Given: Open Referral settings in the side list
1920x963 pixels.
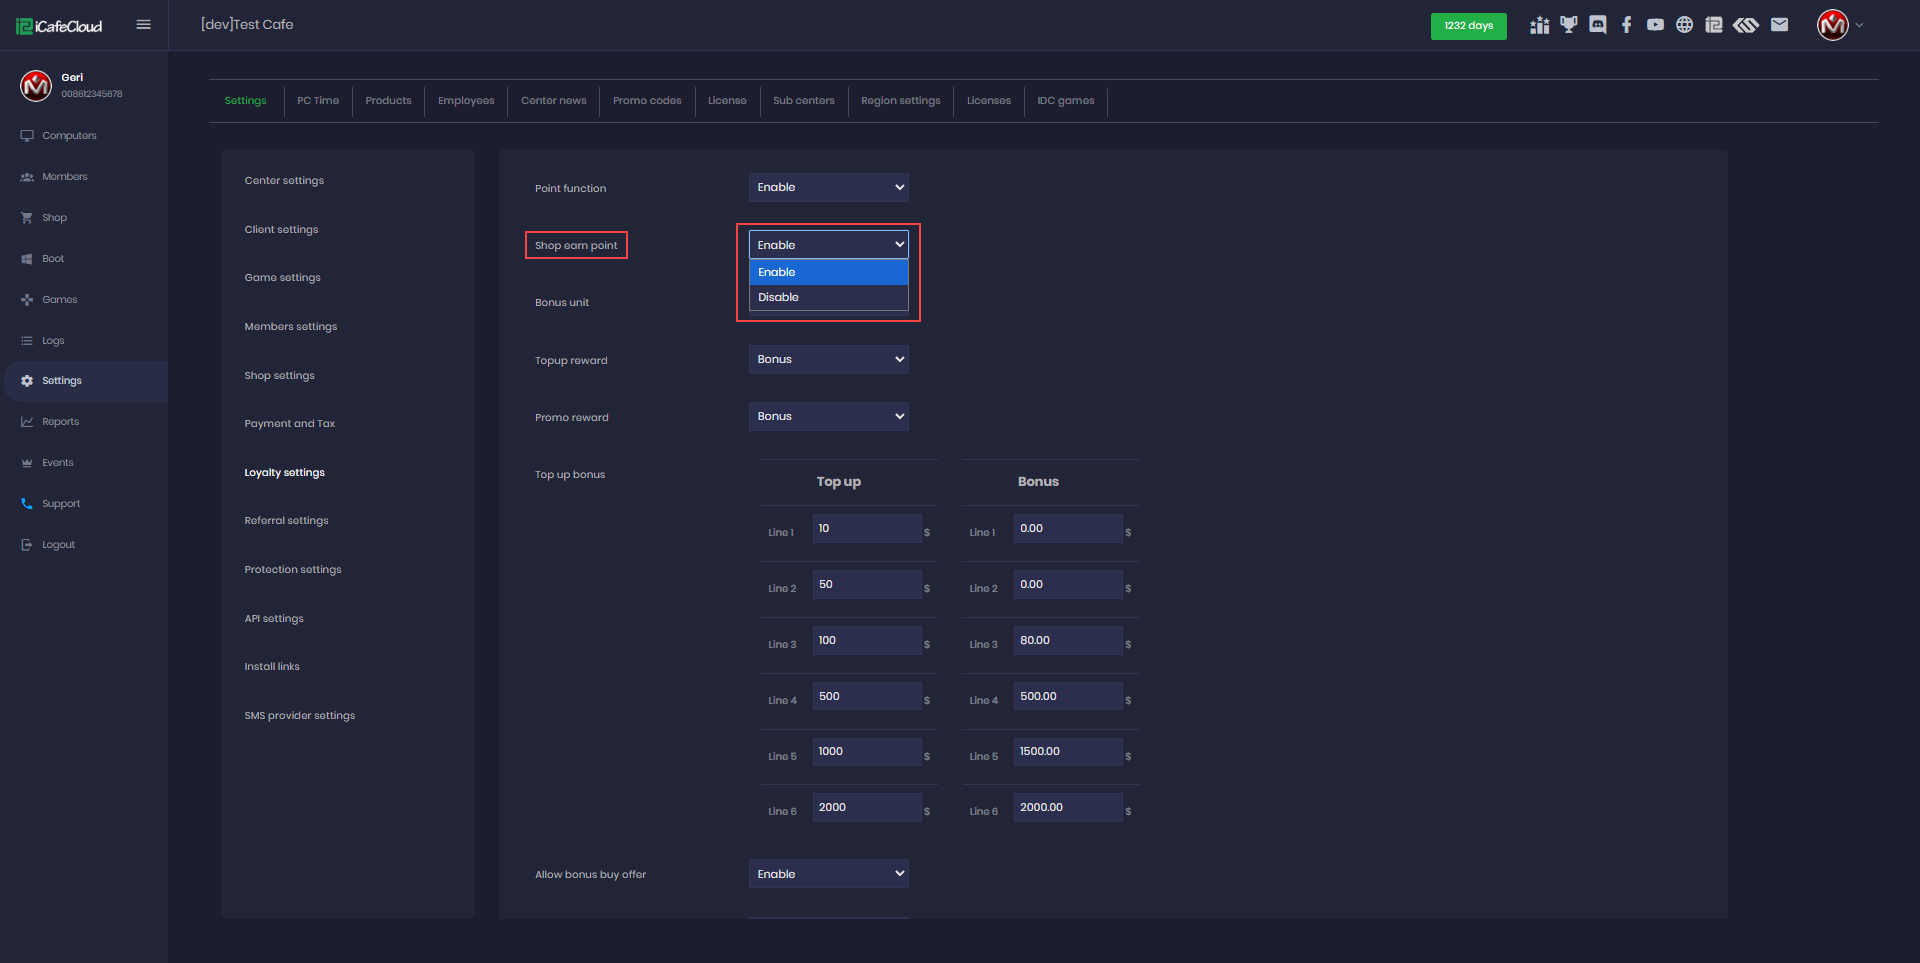Looking at the screenshot, I should pyautogui.click(x=286, y=521).
